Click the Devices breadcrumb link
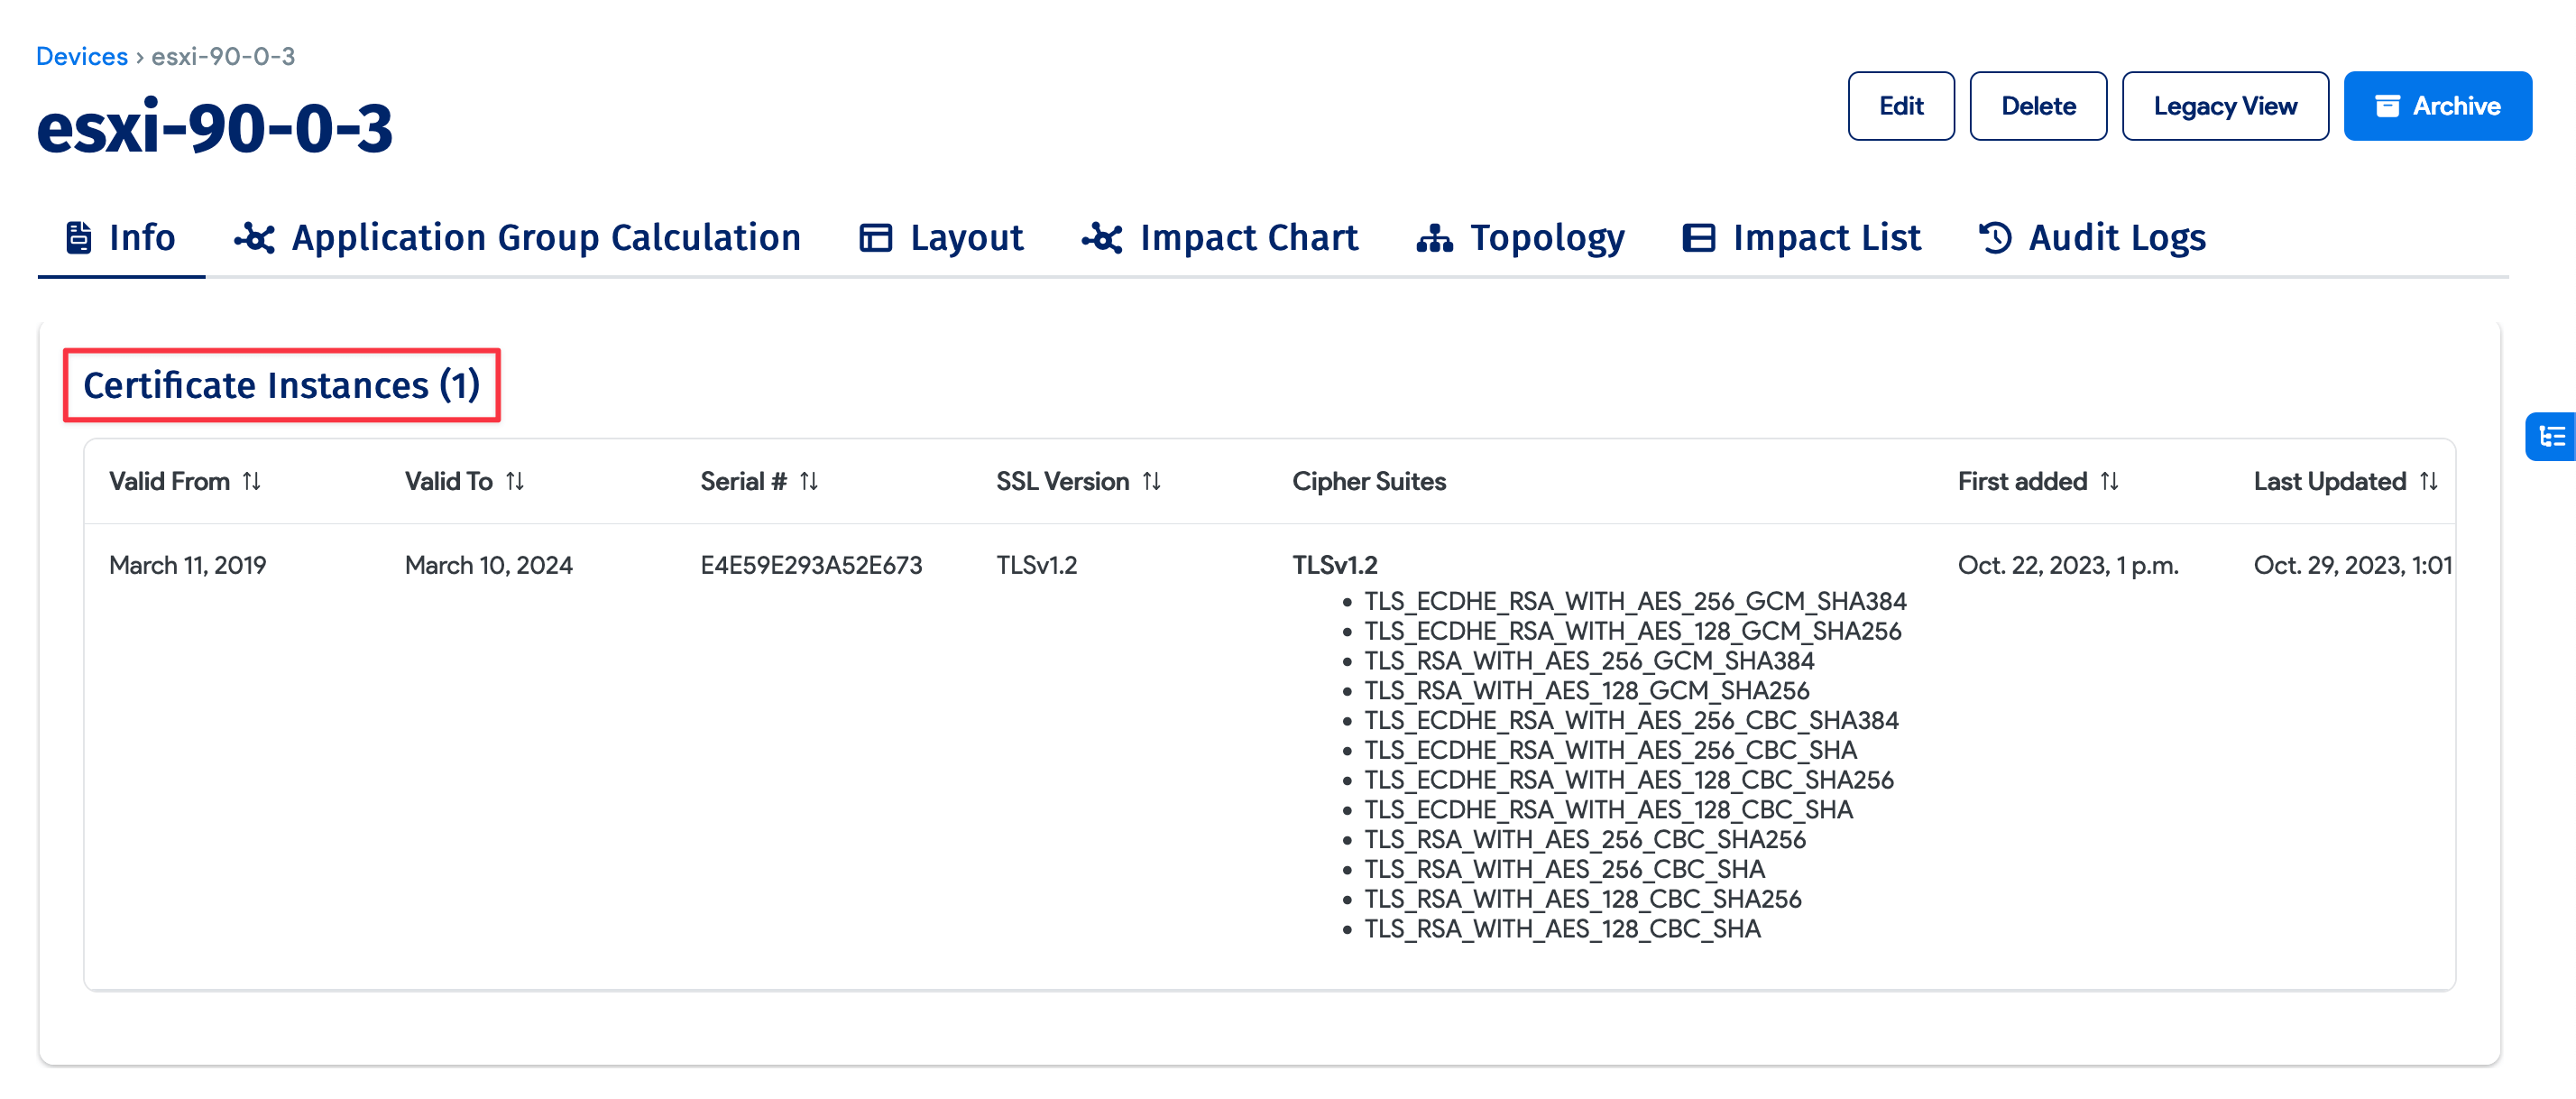Screen dimensions: 2576x1099 coord(81,56)
